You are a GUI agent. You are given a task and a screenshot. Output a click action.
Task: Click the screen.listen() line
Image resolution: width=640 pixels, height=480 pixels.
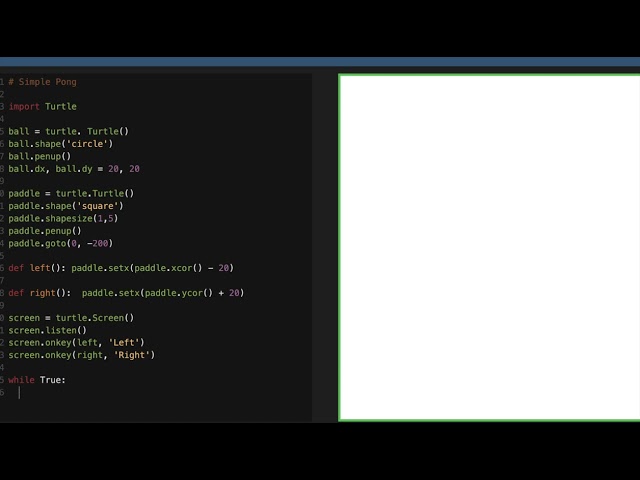coord(47,330)
